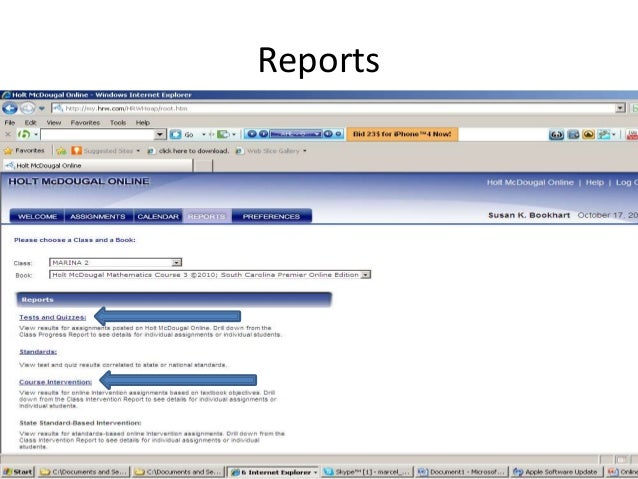Open Favorites center star button
Image resolution: width=638 pixels, height=479 pixels.
pos(24,151)
